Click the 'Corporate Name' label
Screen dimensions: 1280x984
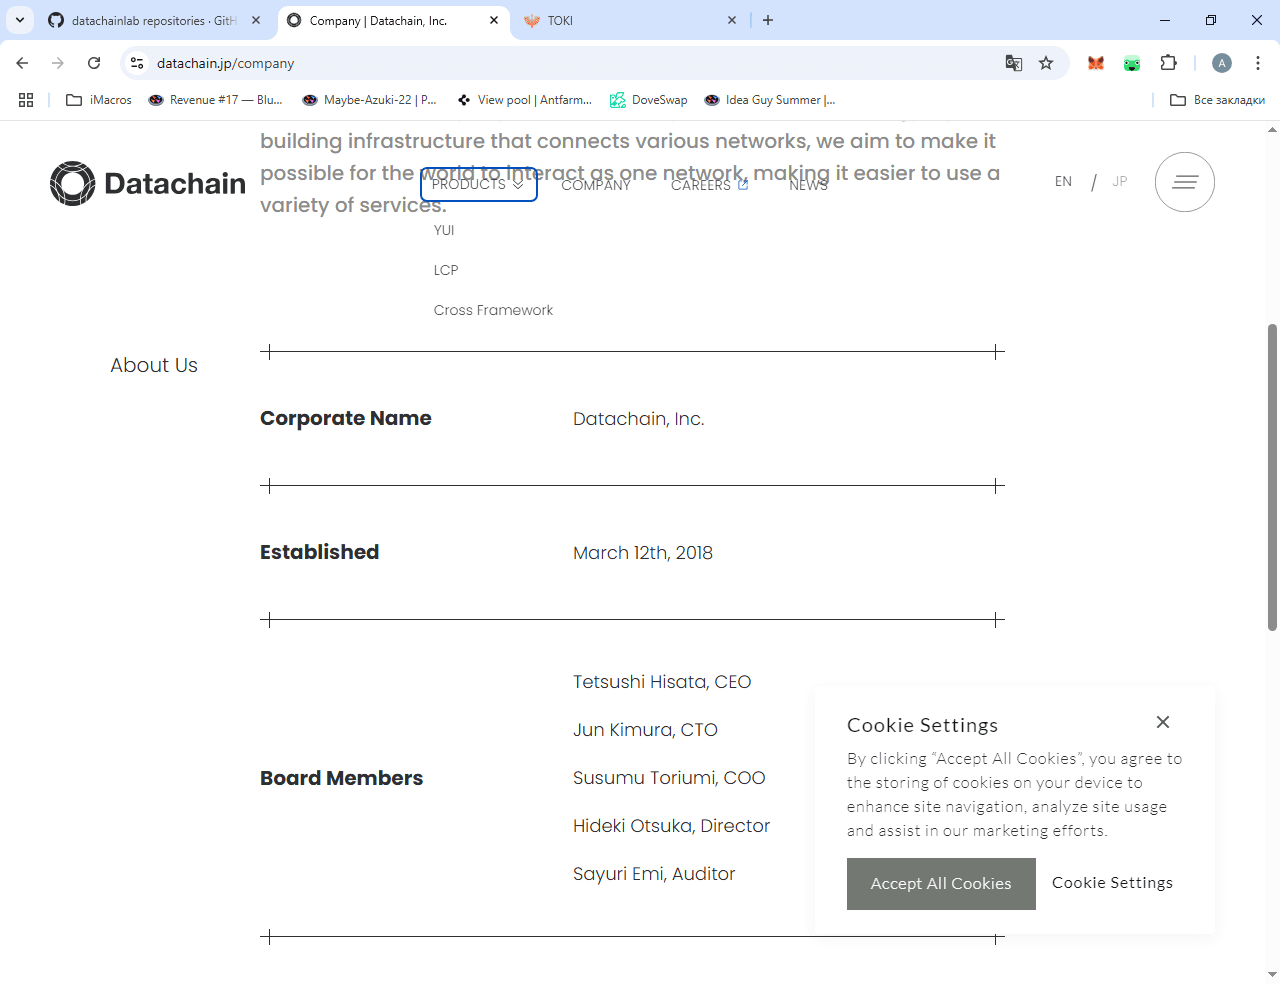click(345, 418)
